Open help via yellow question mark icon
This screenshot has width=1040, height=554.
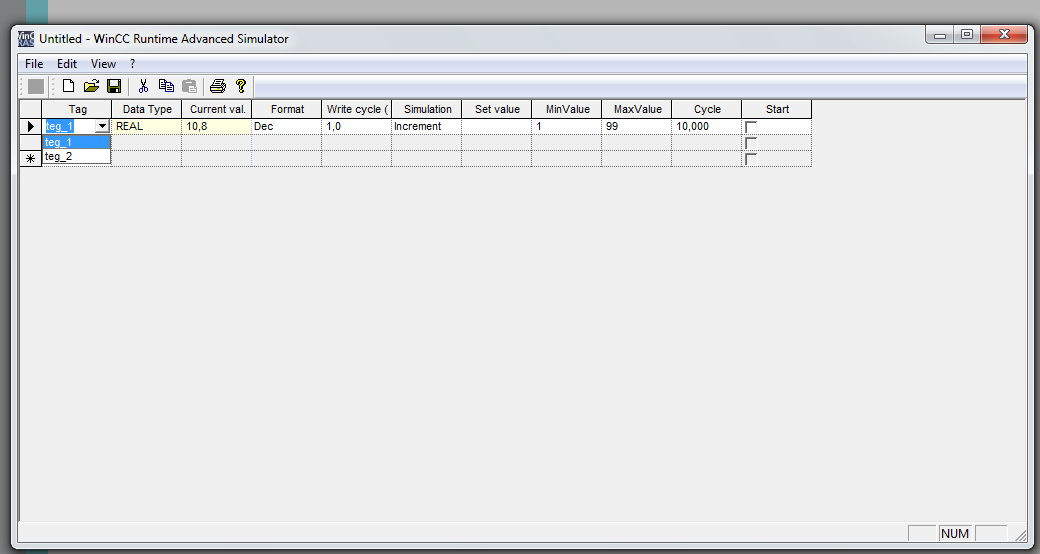point(241,86)
